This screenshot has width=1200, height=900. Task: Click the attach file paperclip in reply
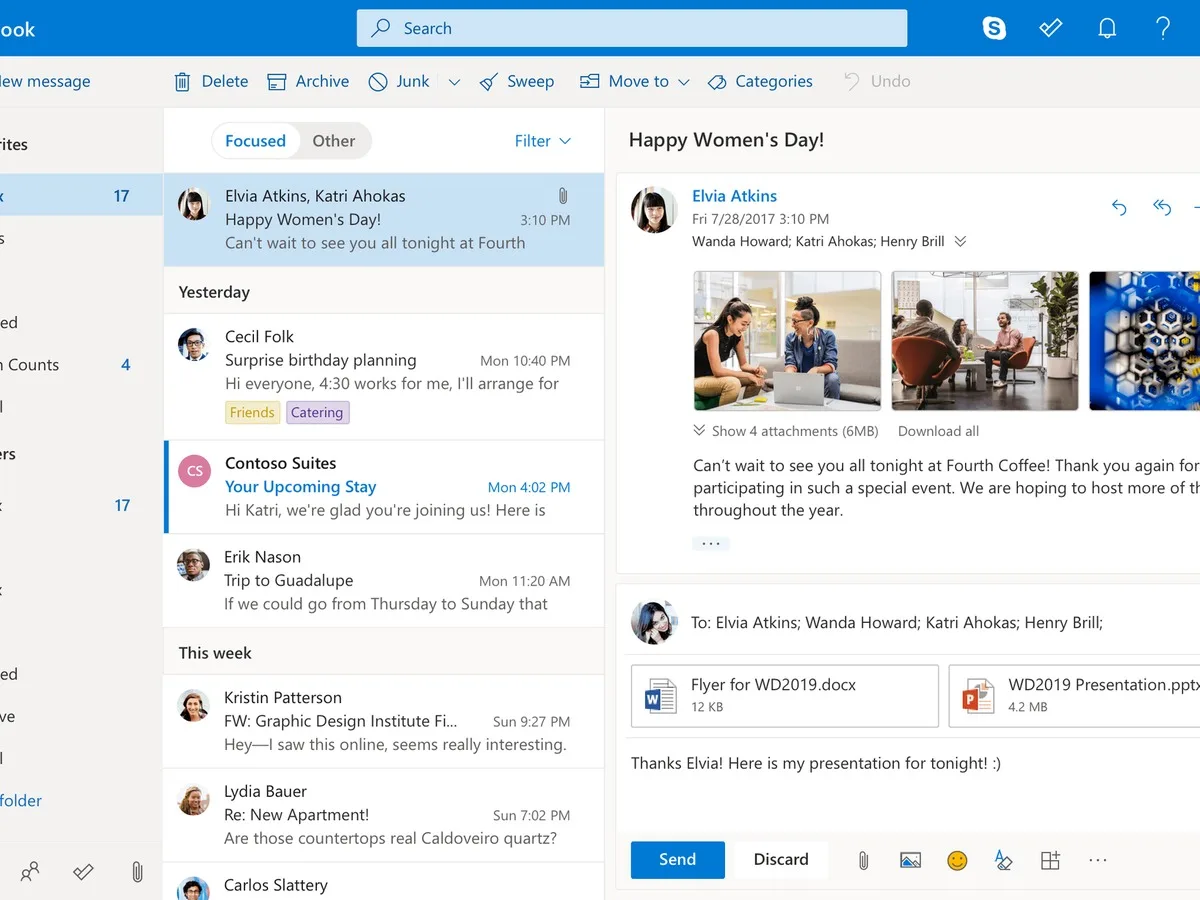click(862, 860)
